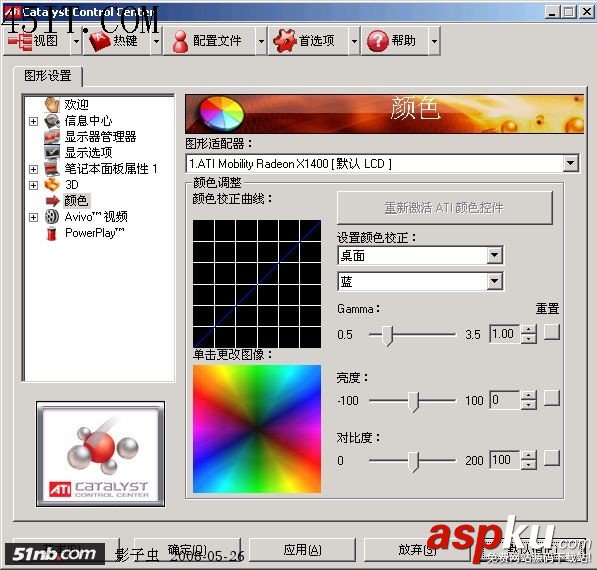Expand the 信息中心 tree node
The height and width of the screenshot is (570, 597).
pos(34,121)
